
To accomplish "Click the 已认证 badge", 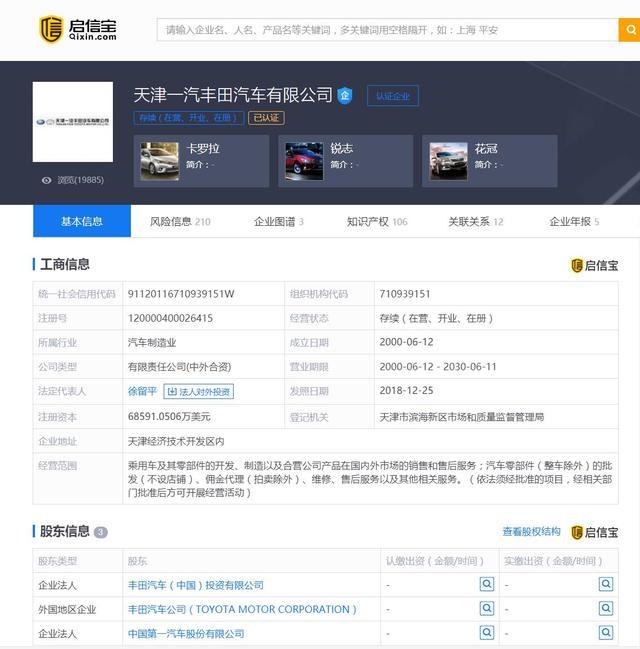I will (266, 118).
